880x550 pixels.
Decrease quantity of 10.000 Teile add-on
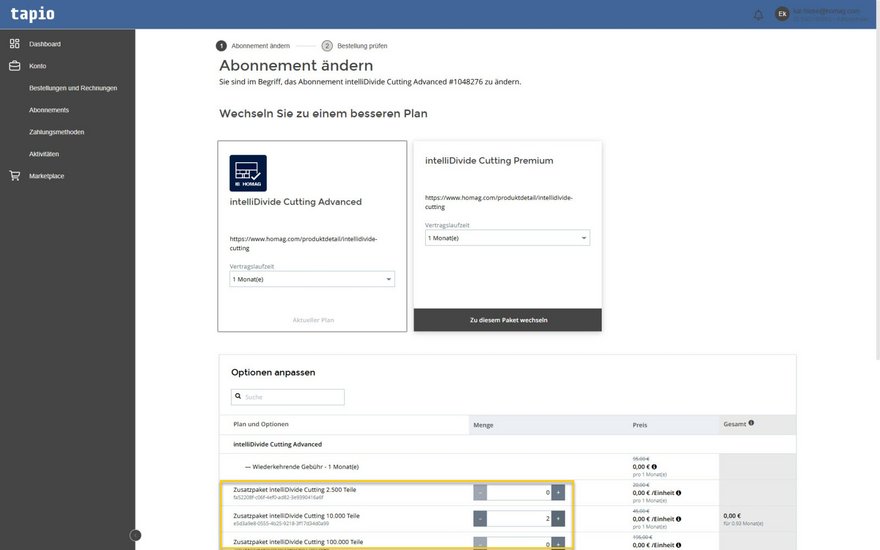tap(480, 518)
